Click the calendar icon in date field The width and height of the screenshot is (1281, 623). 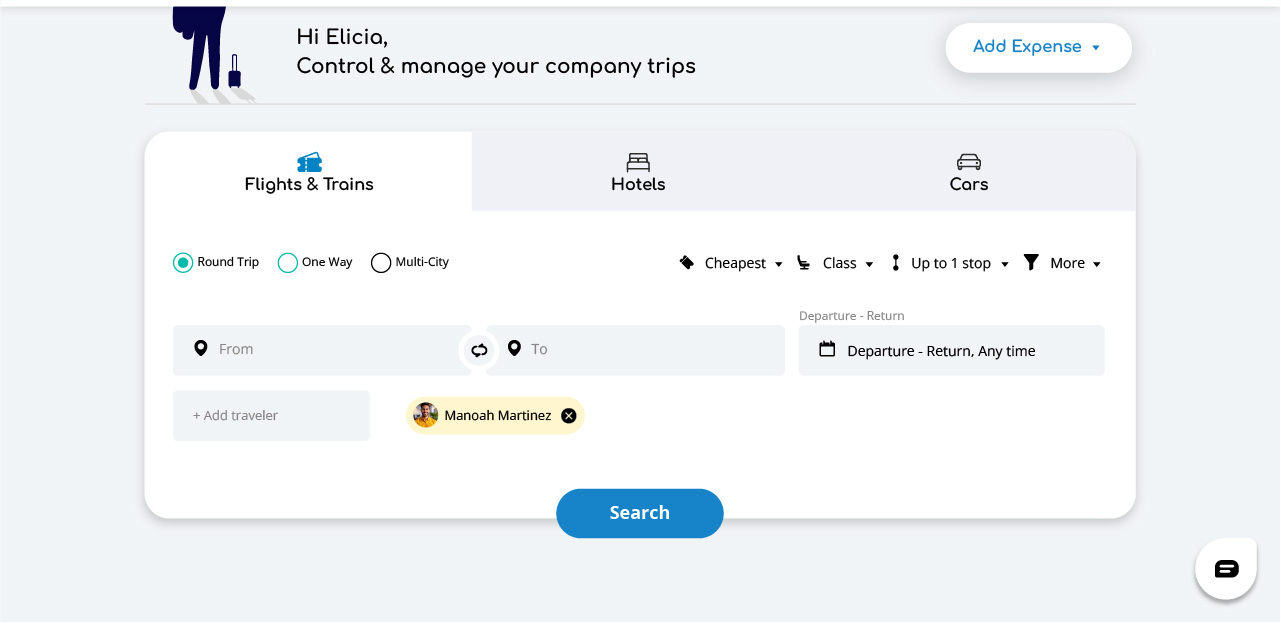point(827,349)
